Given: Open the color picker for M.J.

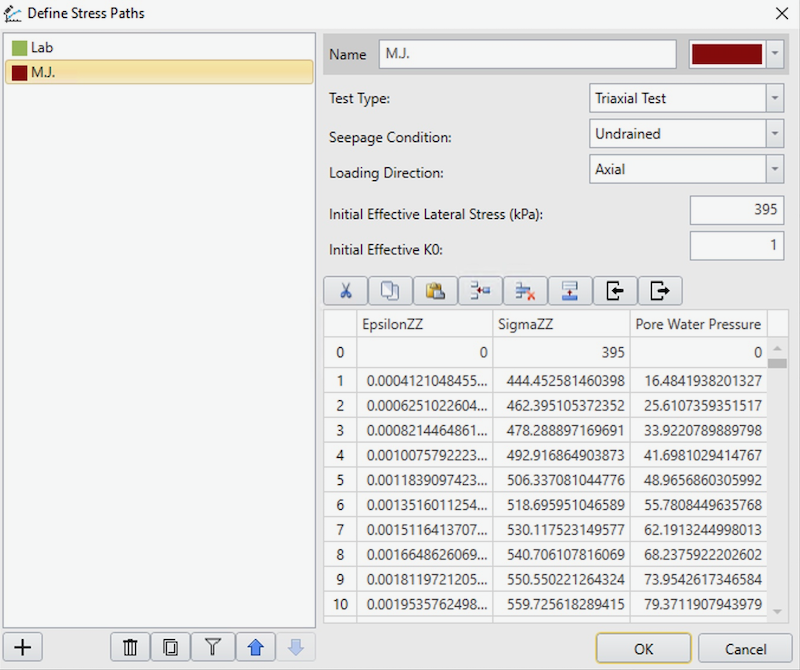Looking at the screenshot, I should point(775,54).
